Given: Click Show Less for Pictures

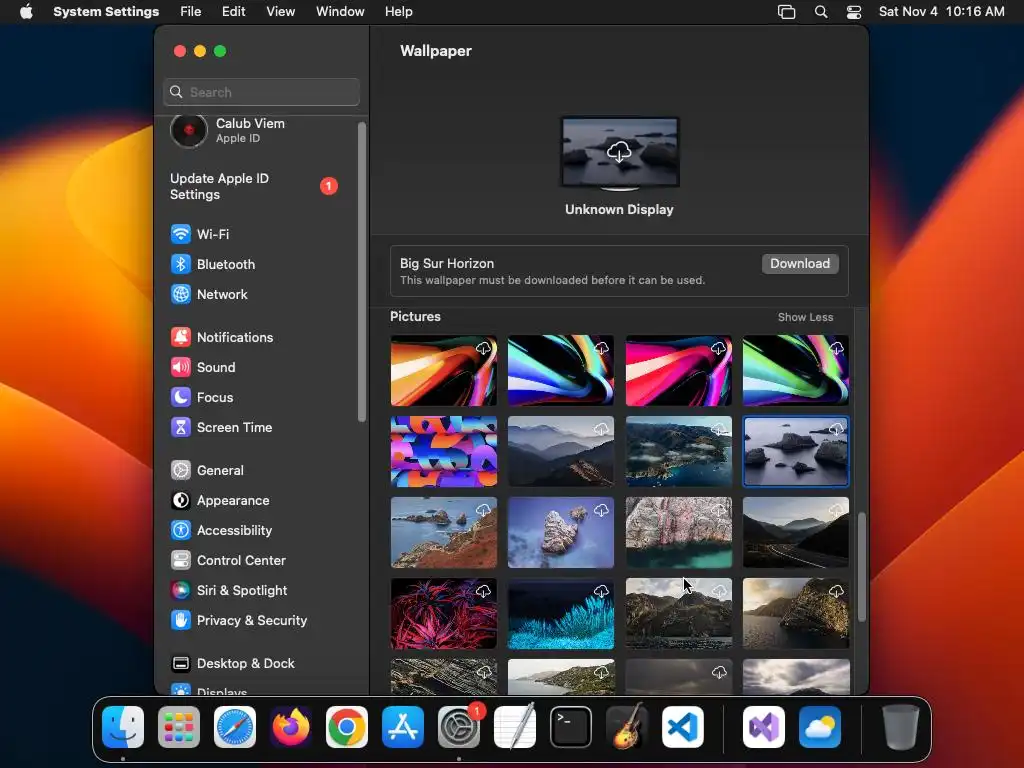Looking at the screenshot, I should 805,317.
